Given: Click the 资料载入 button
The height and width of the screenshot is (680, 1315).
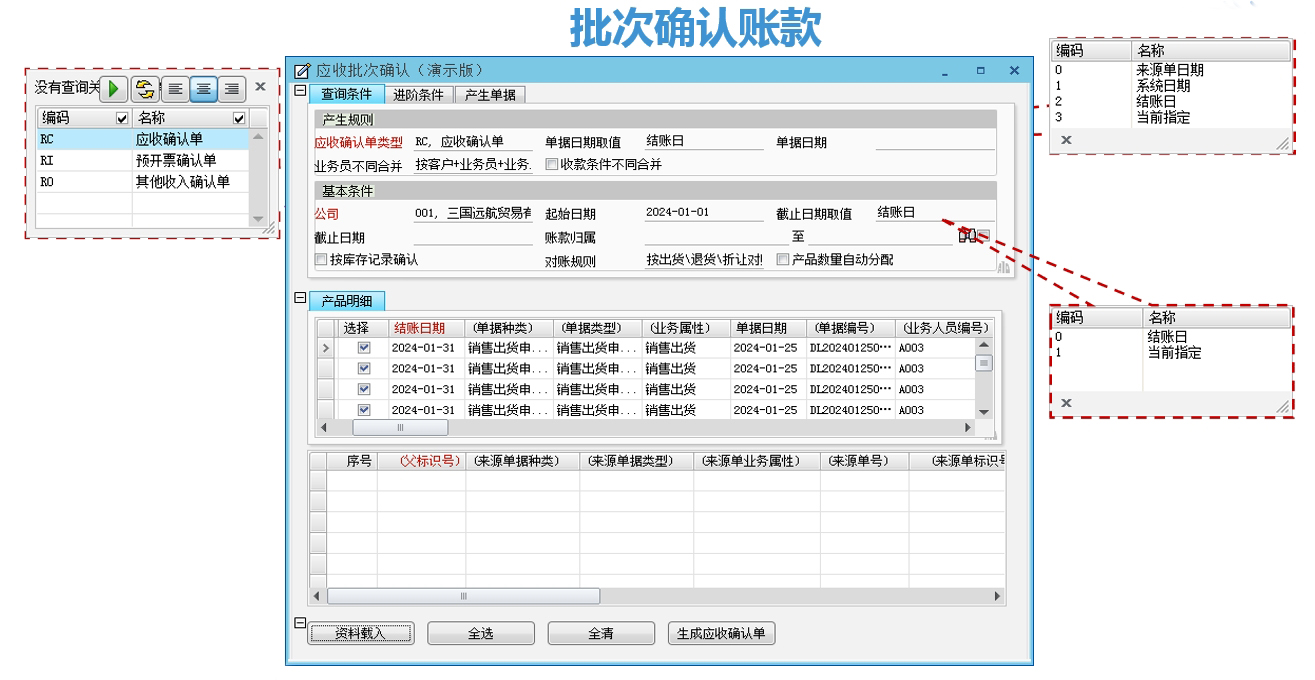Looking at the screenshot, I should [360, 633].
